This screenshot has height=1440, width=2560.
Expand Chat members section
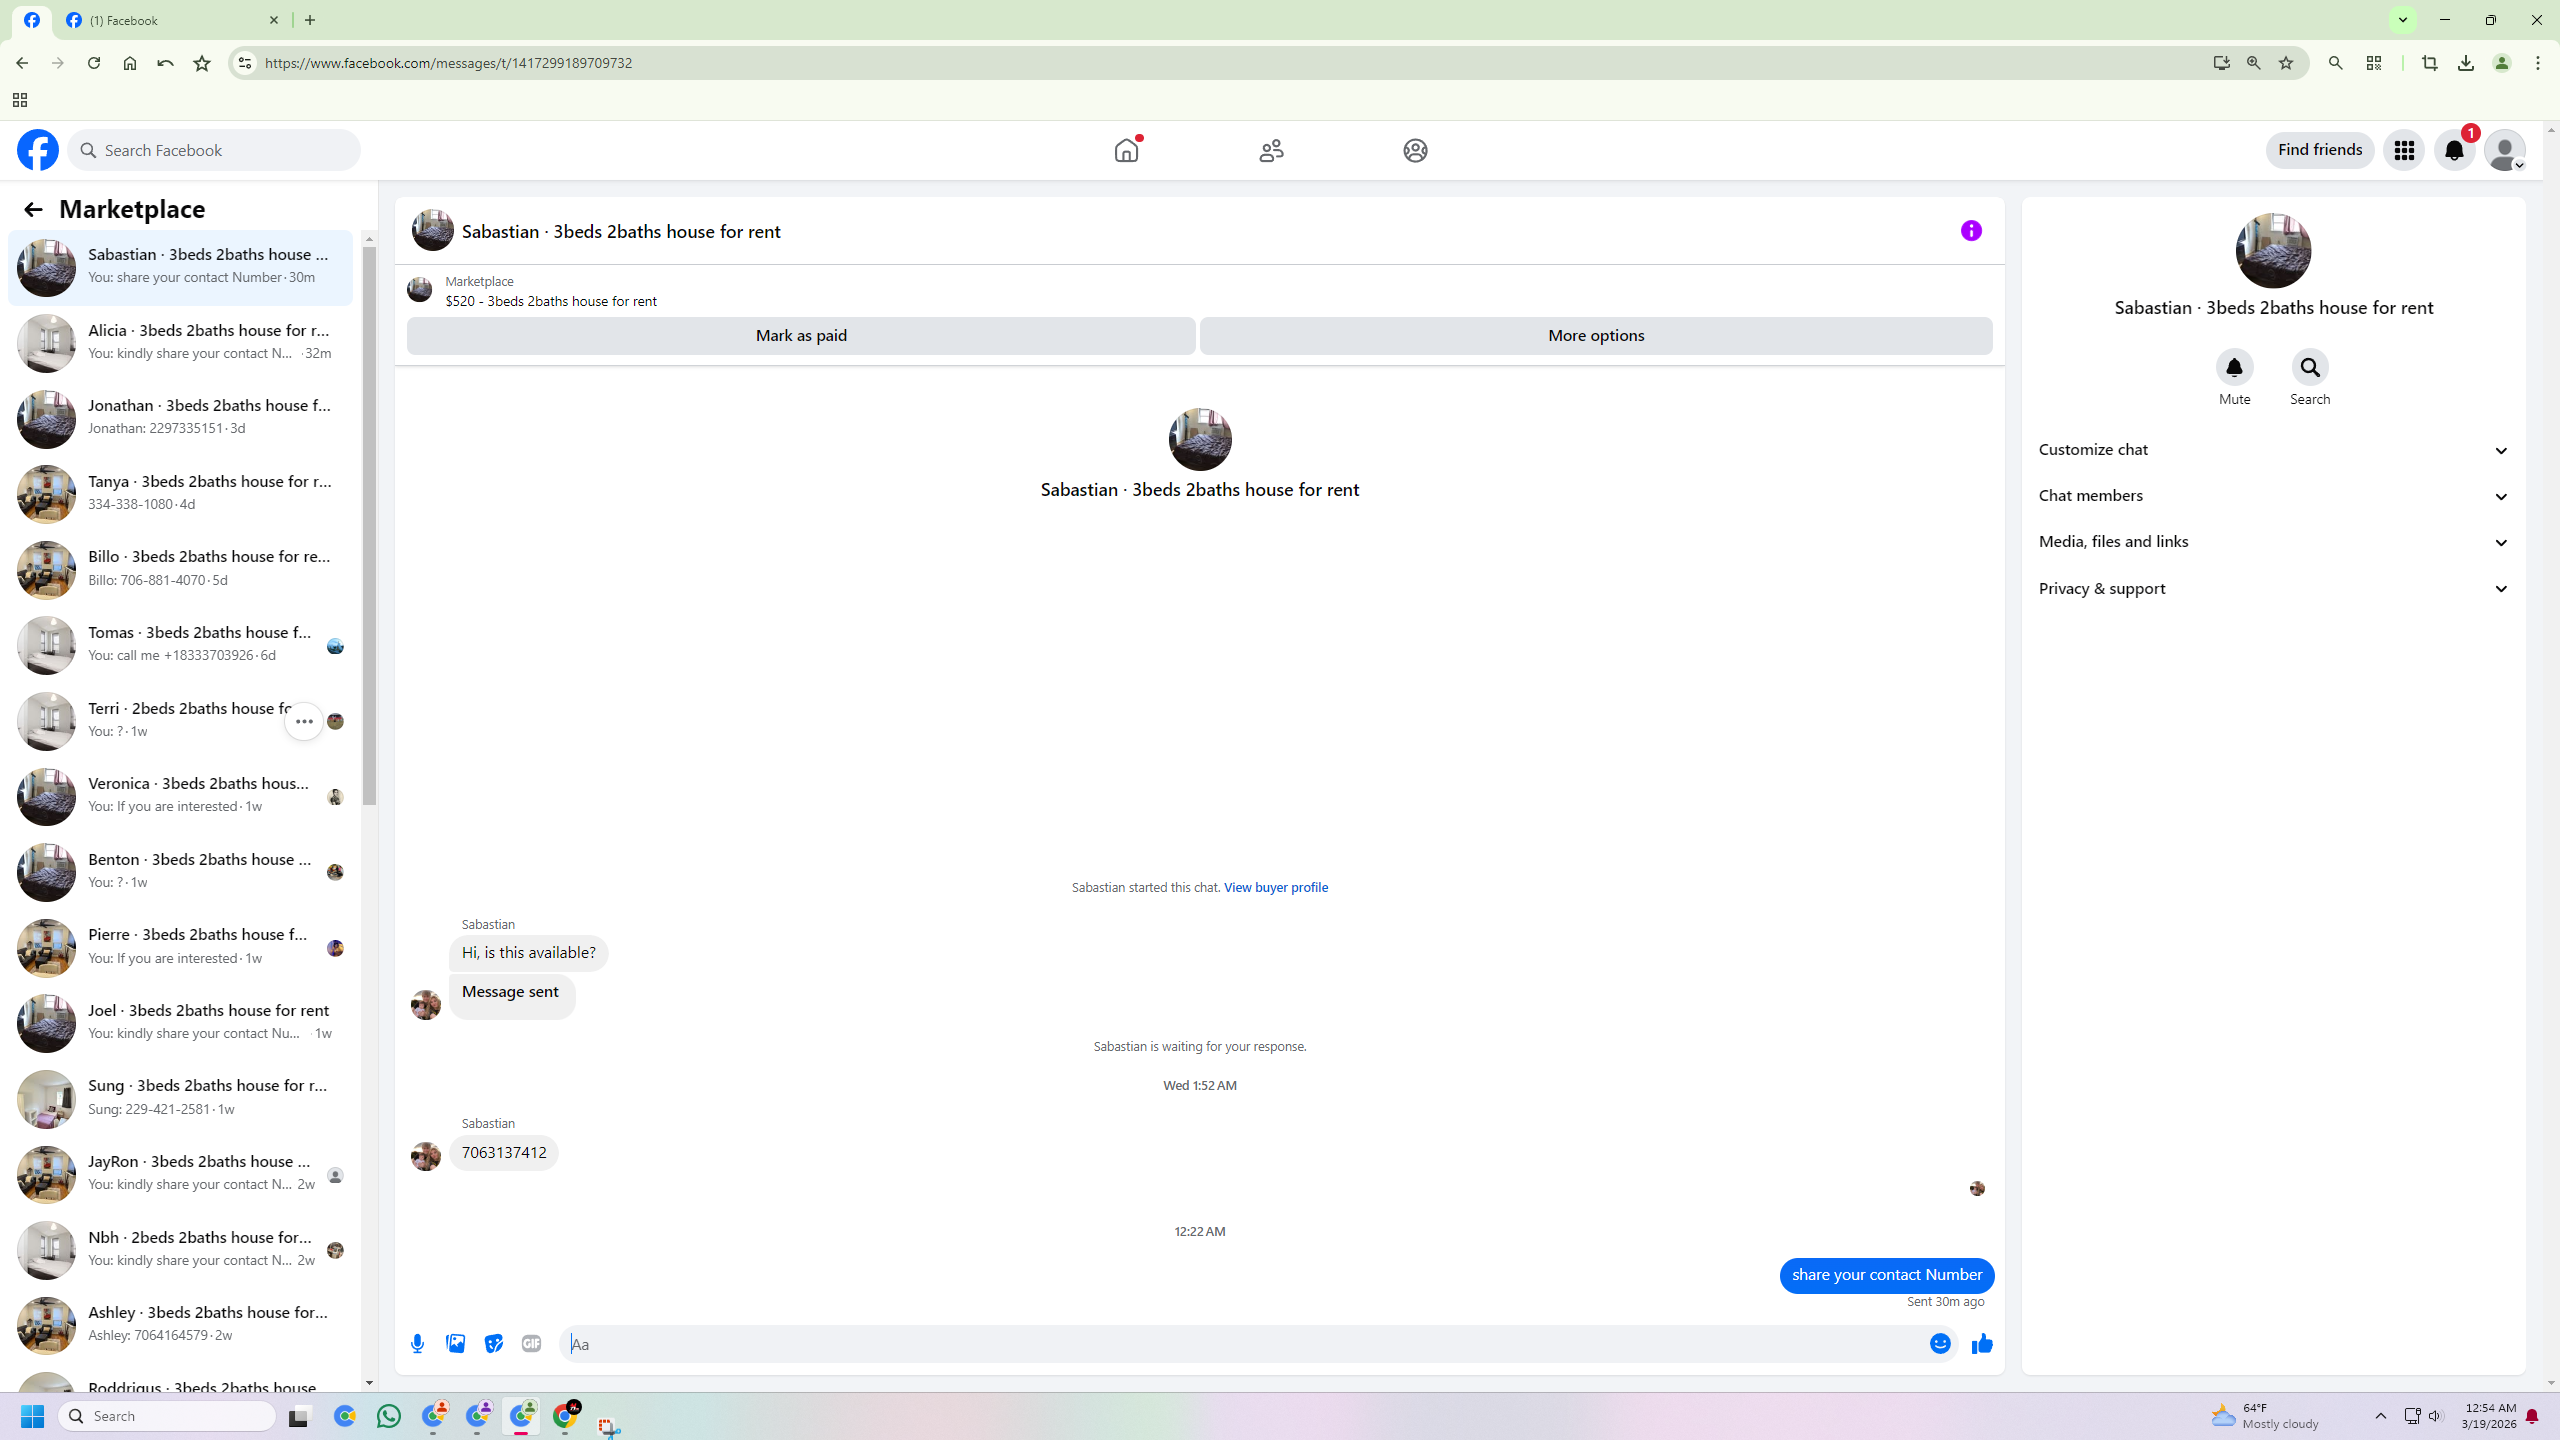click(2274, 496)
